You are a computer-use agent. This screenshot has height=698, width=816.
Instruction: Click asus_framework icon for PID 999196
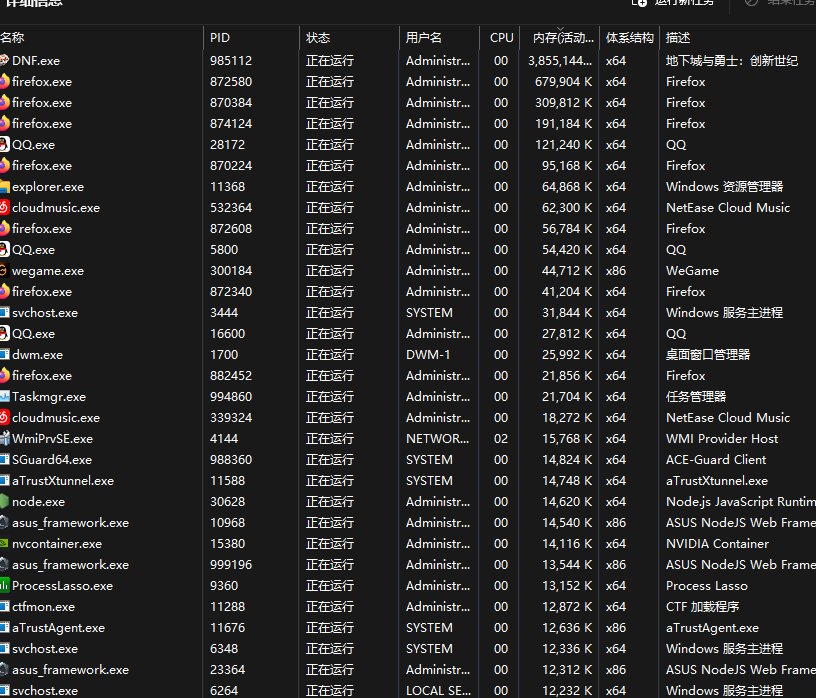[x=4, y=565]
